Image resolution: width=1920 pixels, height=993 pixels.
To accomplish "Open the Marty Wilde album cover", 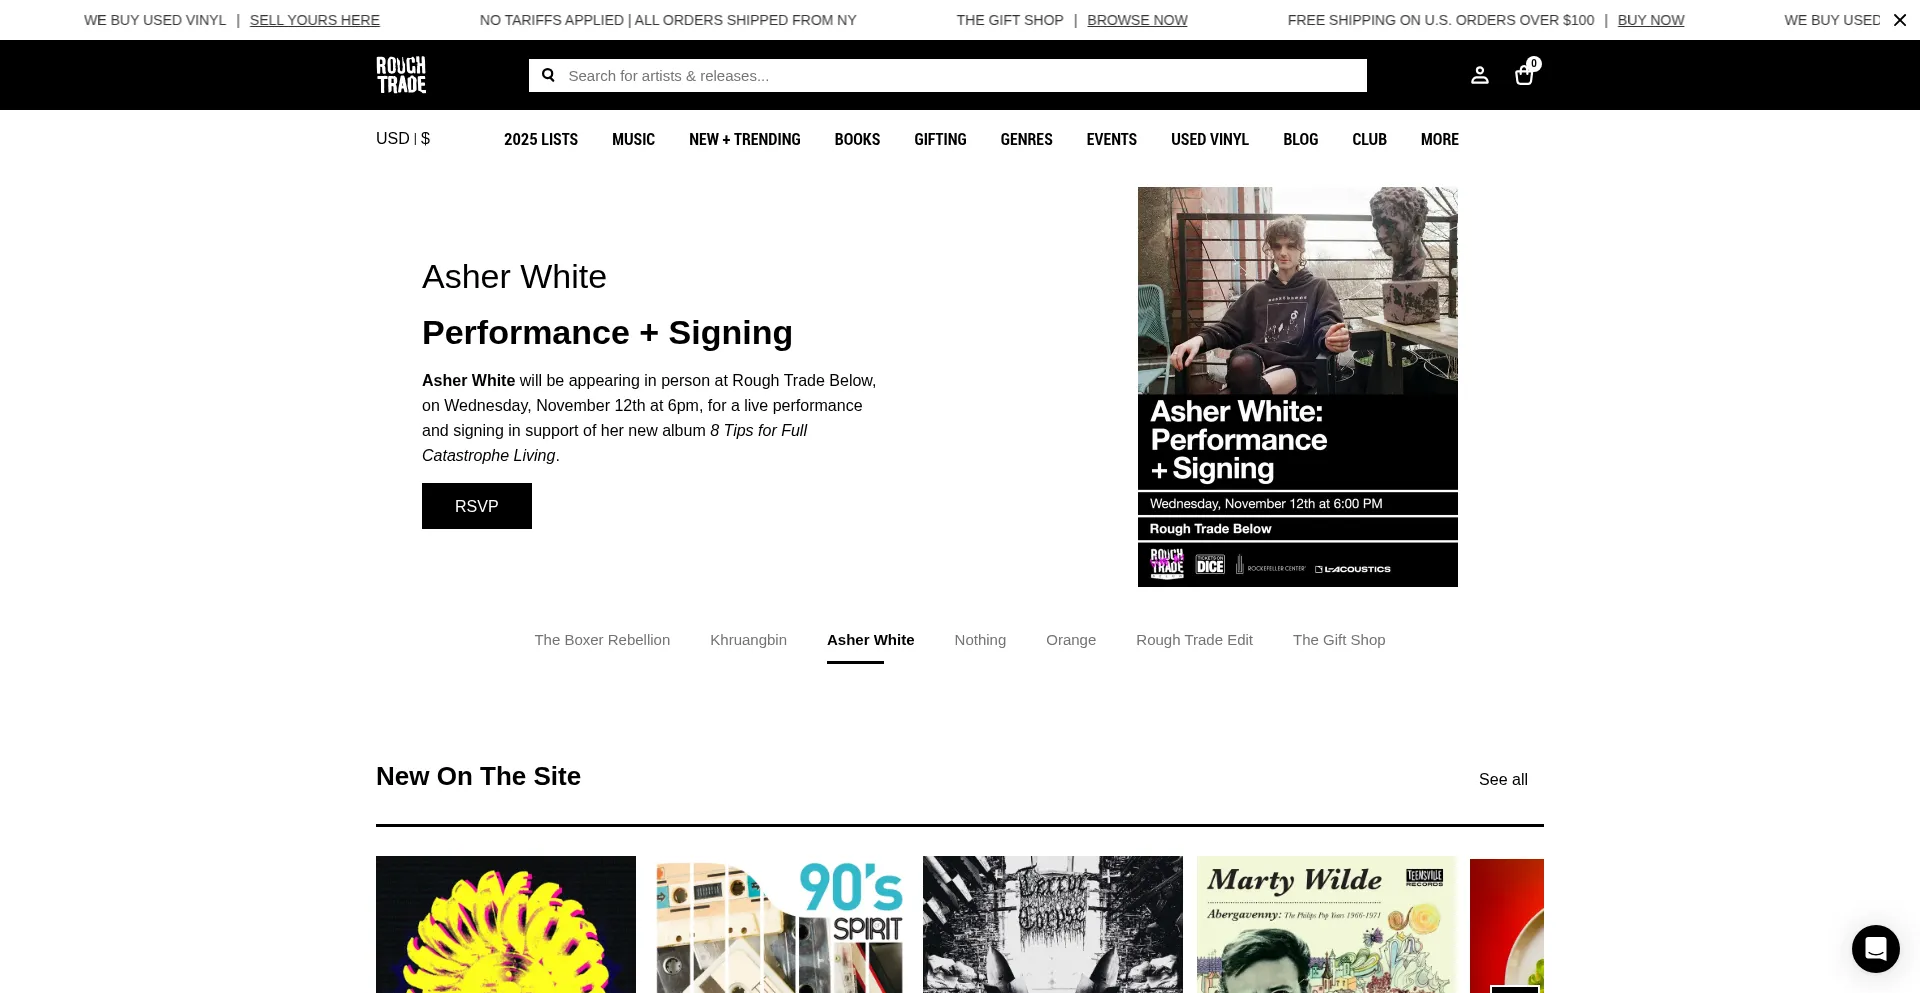I will click(x=1326, y=925).
